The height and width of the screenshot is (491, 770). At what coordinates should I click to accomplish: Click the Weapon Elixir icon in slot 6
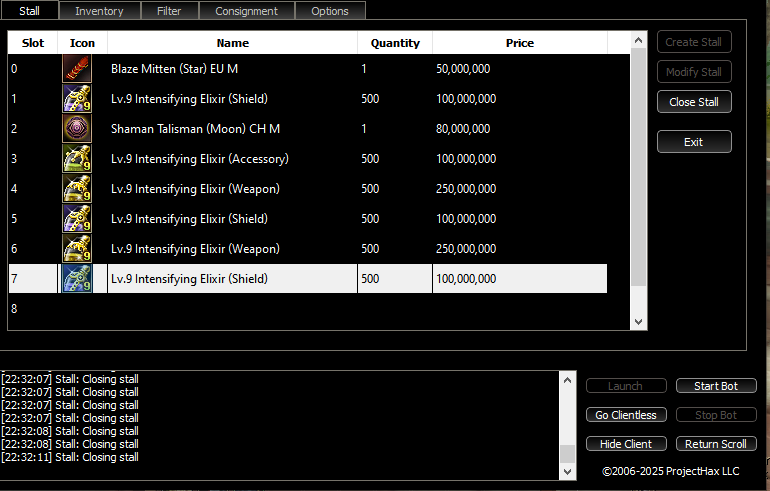tap(77, 249)
